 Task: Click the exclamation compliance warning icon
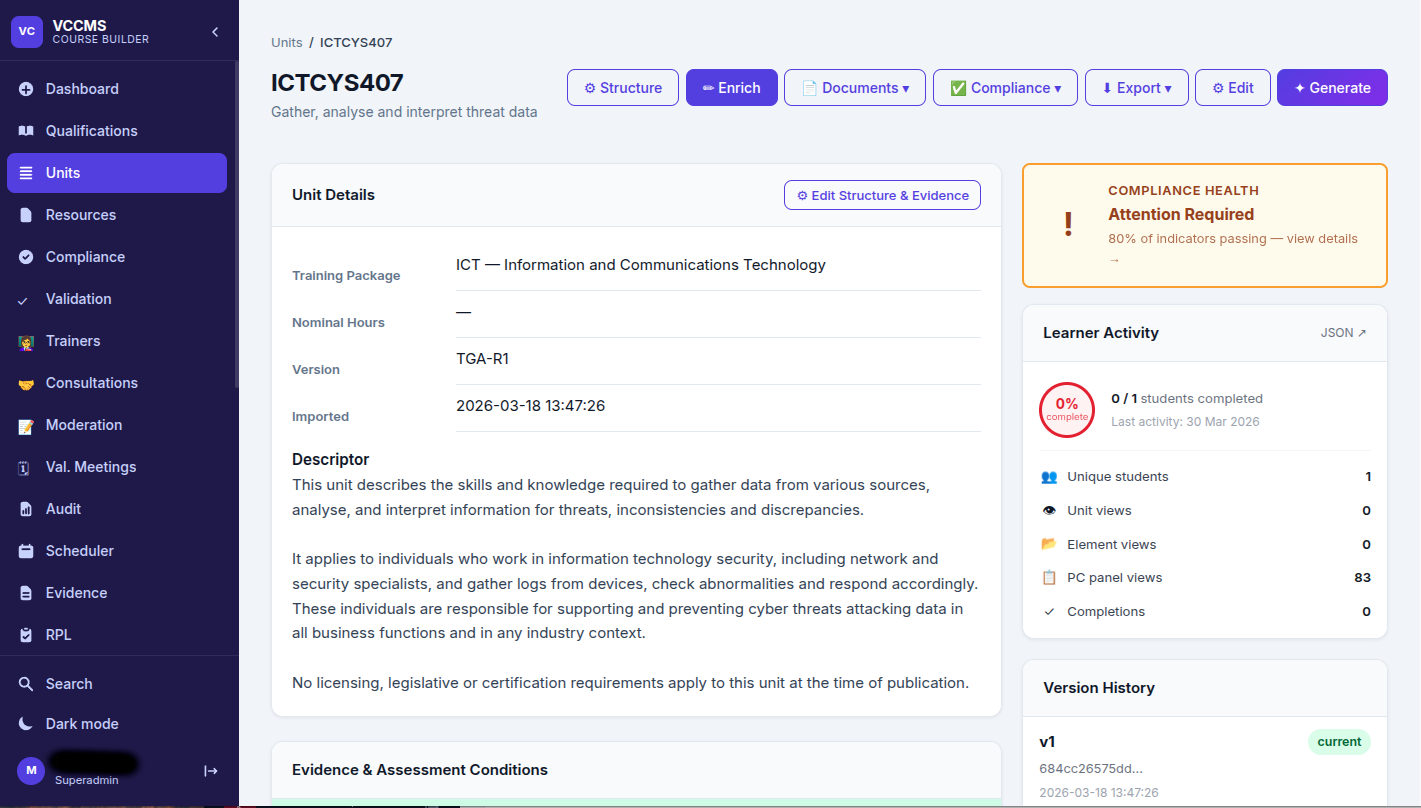point(1068,225)
